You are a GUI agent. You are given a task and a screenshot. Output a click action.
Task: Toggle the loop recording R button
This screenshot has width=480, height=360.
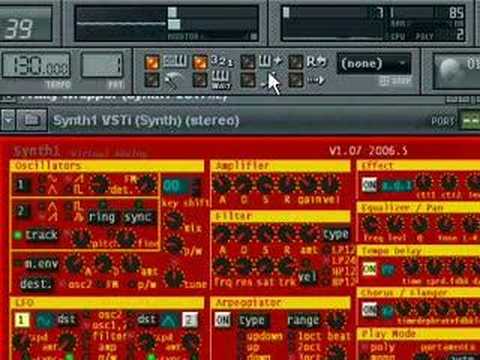coord(295,63)
